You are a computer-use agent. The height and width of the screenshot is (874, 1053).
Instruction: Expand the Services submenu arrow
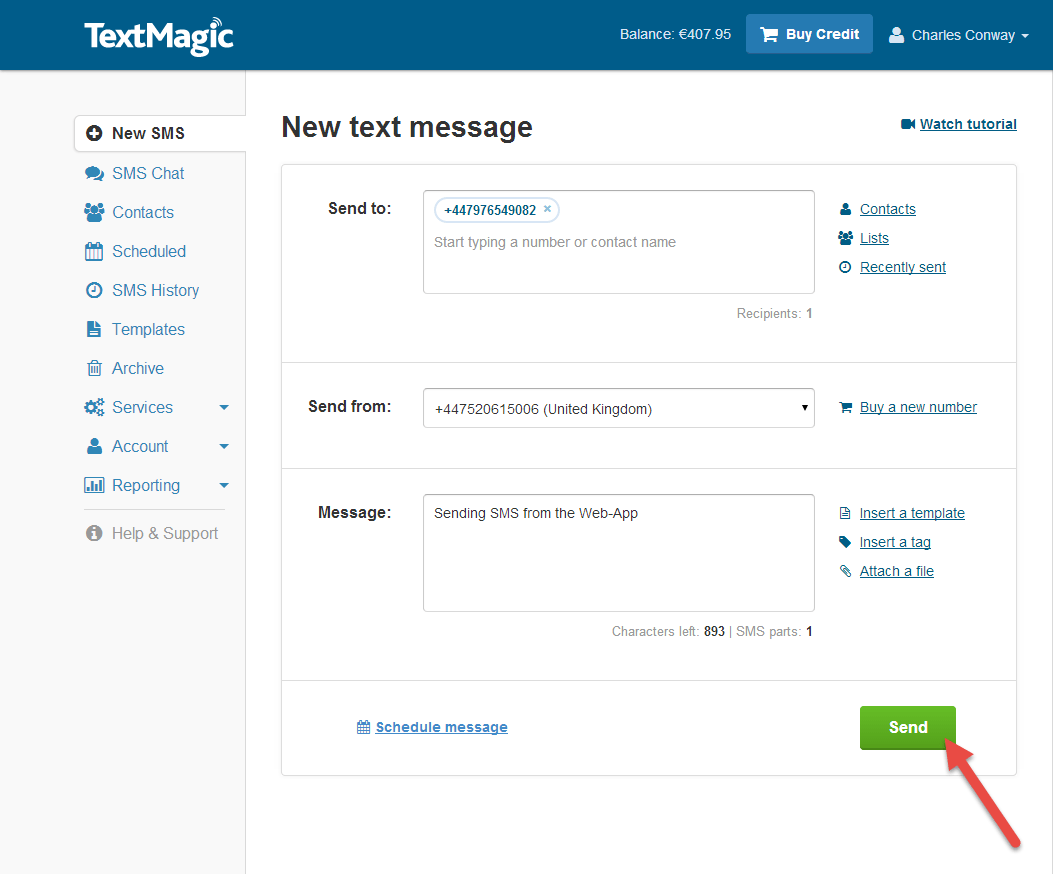coord(224,407)
